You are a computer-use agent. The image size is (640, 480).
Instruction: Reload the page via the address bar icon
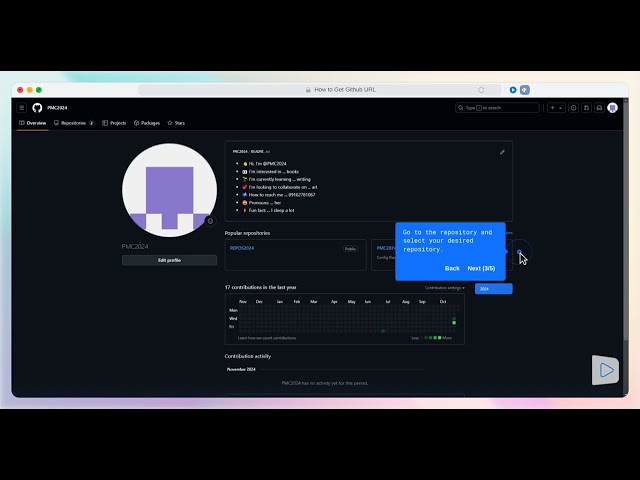point(481,90)
